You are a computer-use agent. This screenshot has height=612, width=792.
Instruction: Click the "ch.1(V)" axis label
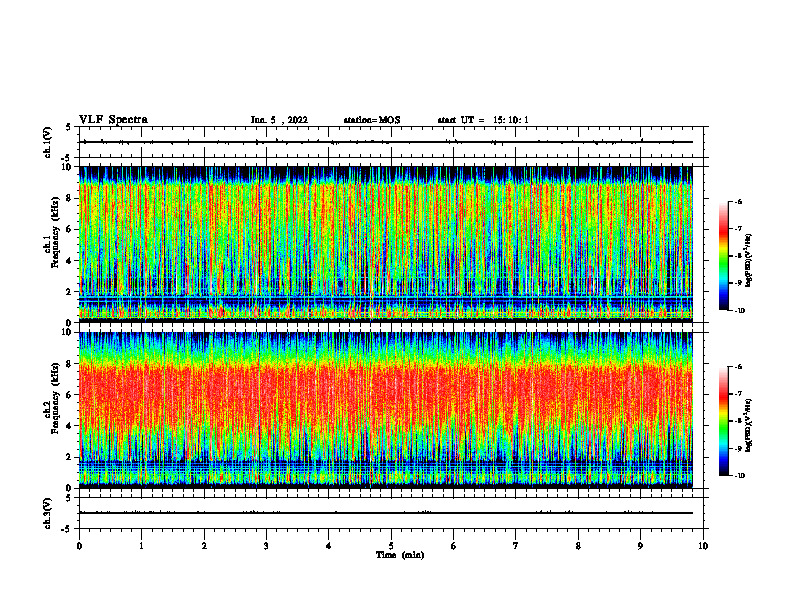pos(47,142)
